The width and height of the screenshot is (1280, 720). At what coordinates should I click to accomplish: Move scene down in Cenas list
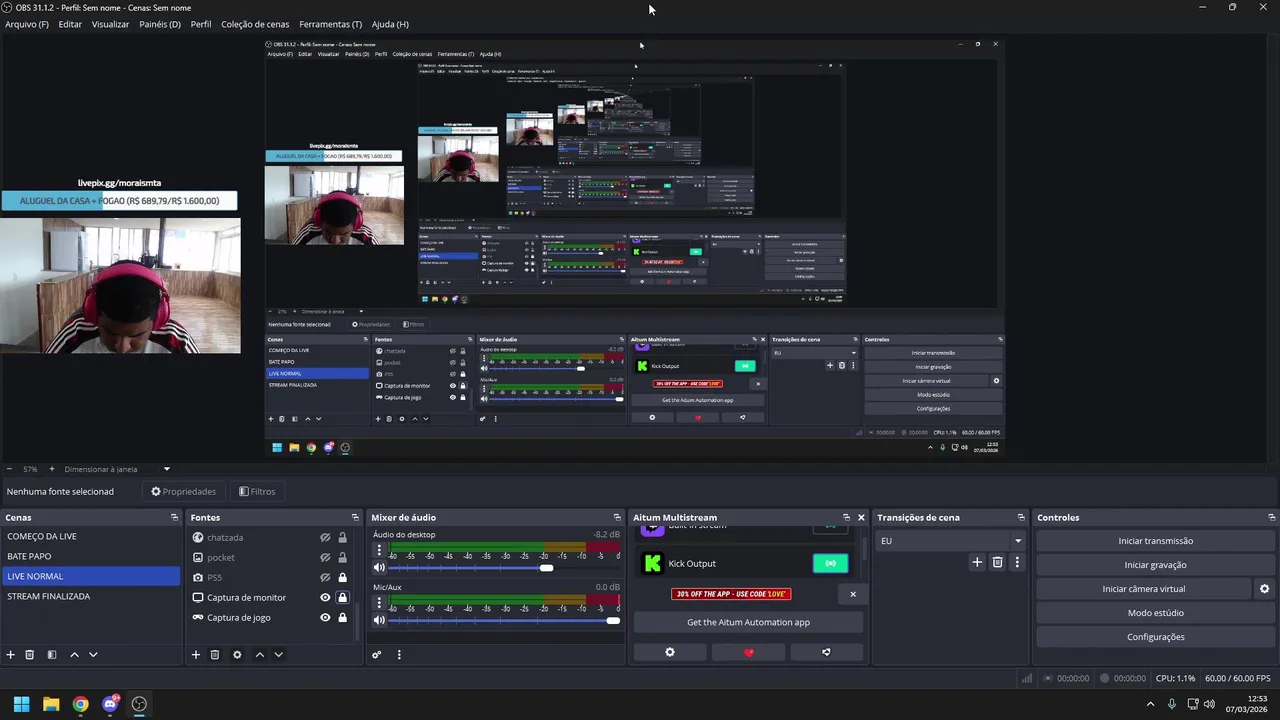[93, 655]
